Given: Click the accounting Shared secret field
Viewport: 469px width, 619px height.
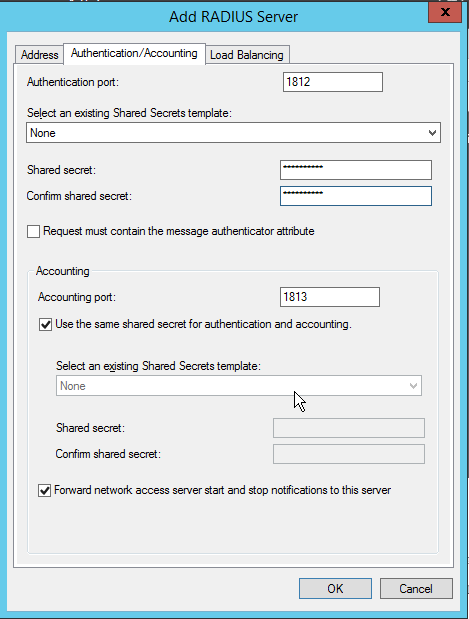Looking at the screenshot, I should [349, 428].
